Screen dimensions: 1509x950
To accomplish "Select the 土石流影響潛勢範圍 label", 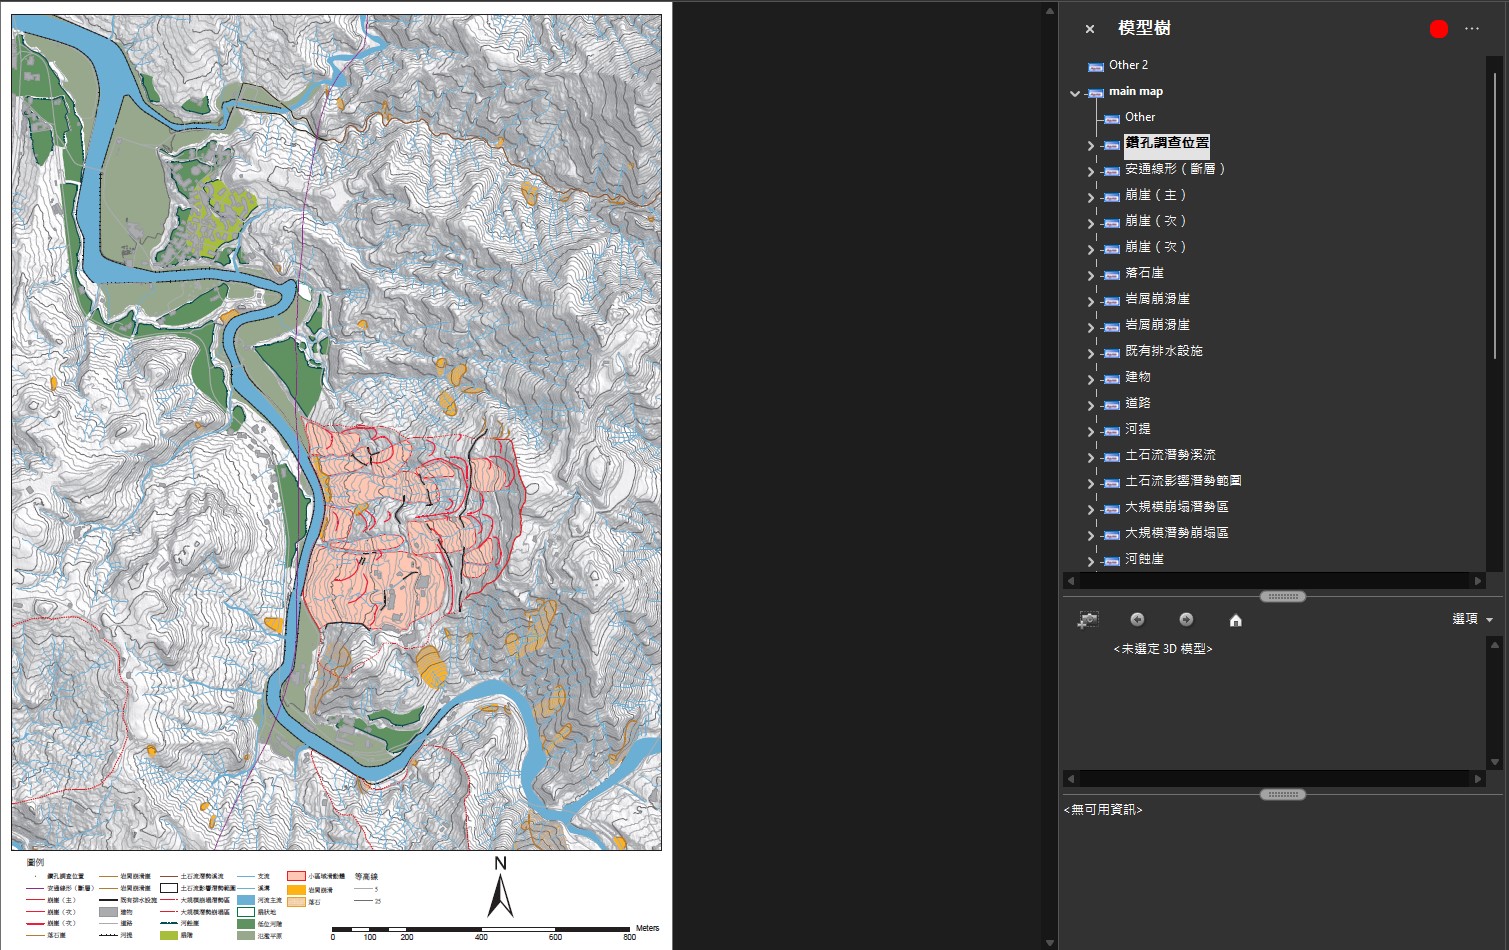I will [x=1183, y=481].
